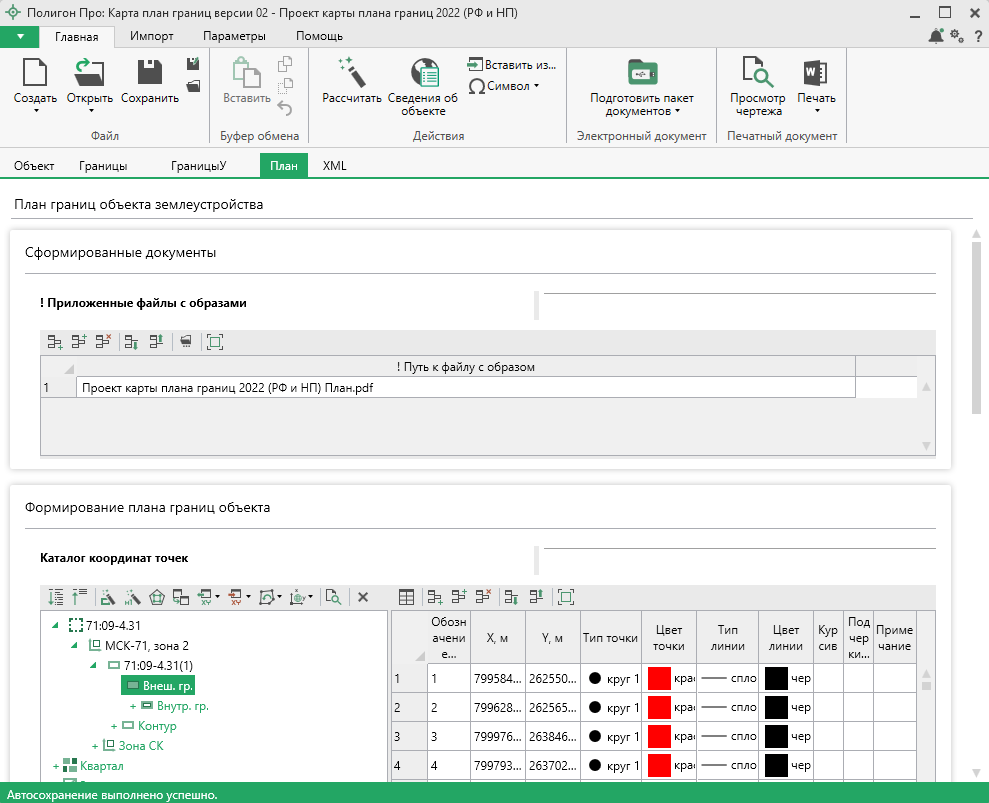Save the project with the Сохранить icon
The height and width of the screenshot is (803, 989).
pyautogui.click(x=150, y=73)
